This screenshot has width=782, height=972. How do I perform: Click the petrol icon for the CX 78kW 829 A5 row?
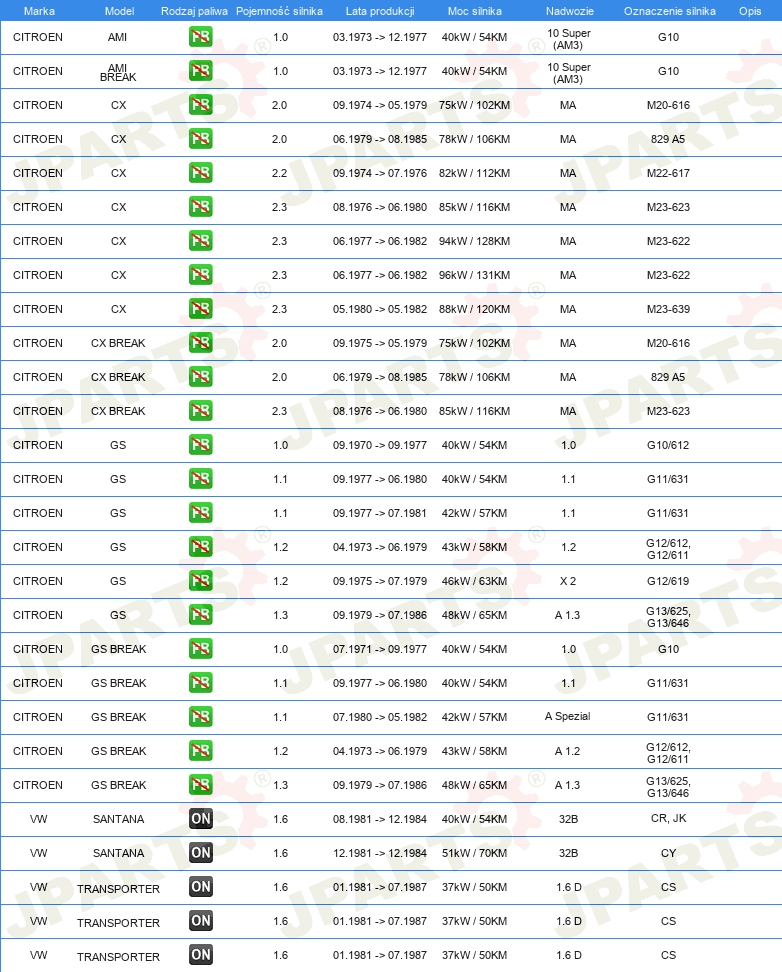pyautogui.click(x=200, y=139)
